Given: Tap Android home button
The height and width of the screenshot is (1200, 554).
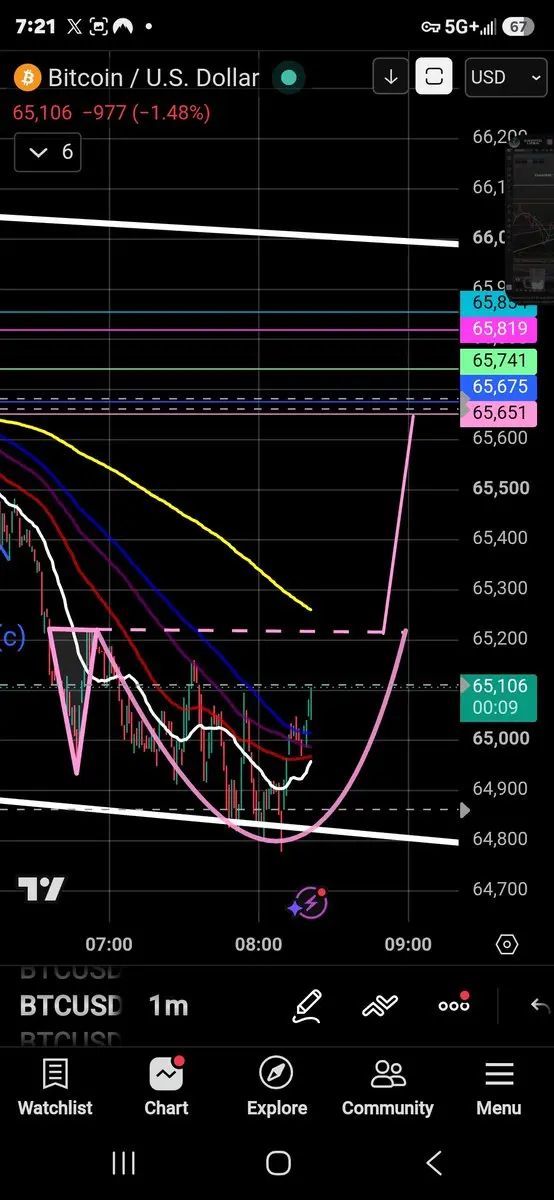Looking at the screenshot, I should pyautogui.click(x=278, y=1163).
